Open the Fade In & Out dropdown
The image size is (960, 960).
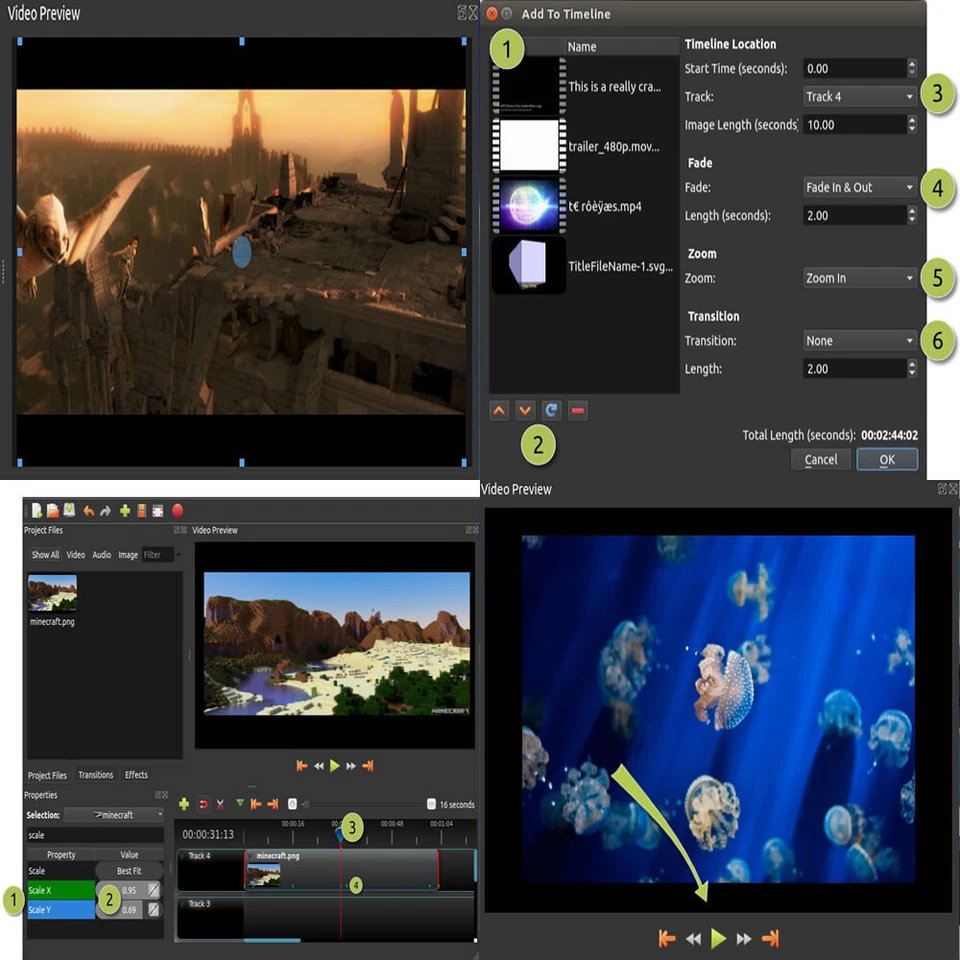pos(858,187)
